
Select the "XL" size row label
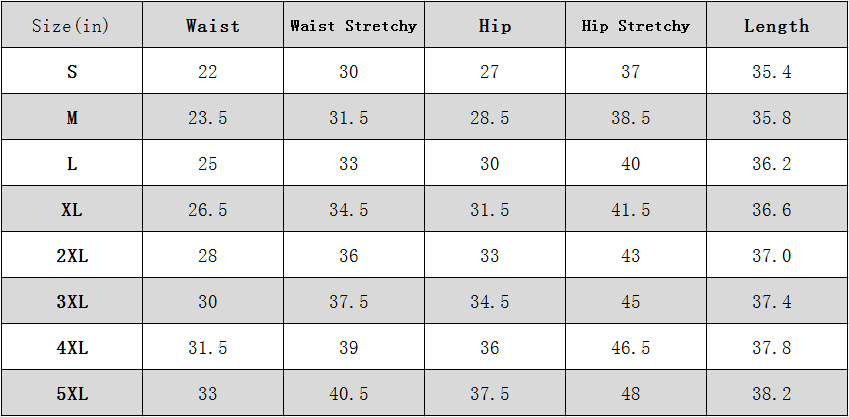pyautogui.click(x=72, y=210)
